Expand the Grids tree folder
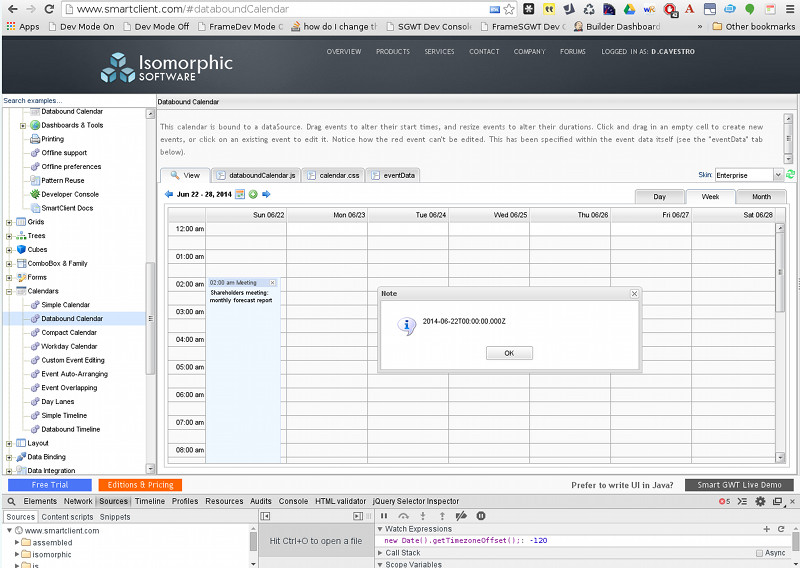Viewport: 800px width, 568px height. (10, 222)
